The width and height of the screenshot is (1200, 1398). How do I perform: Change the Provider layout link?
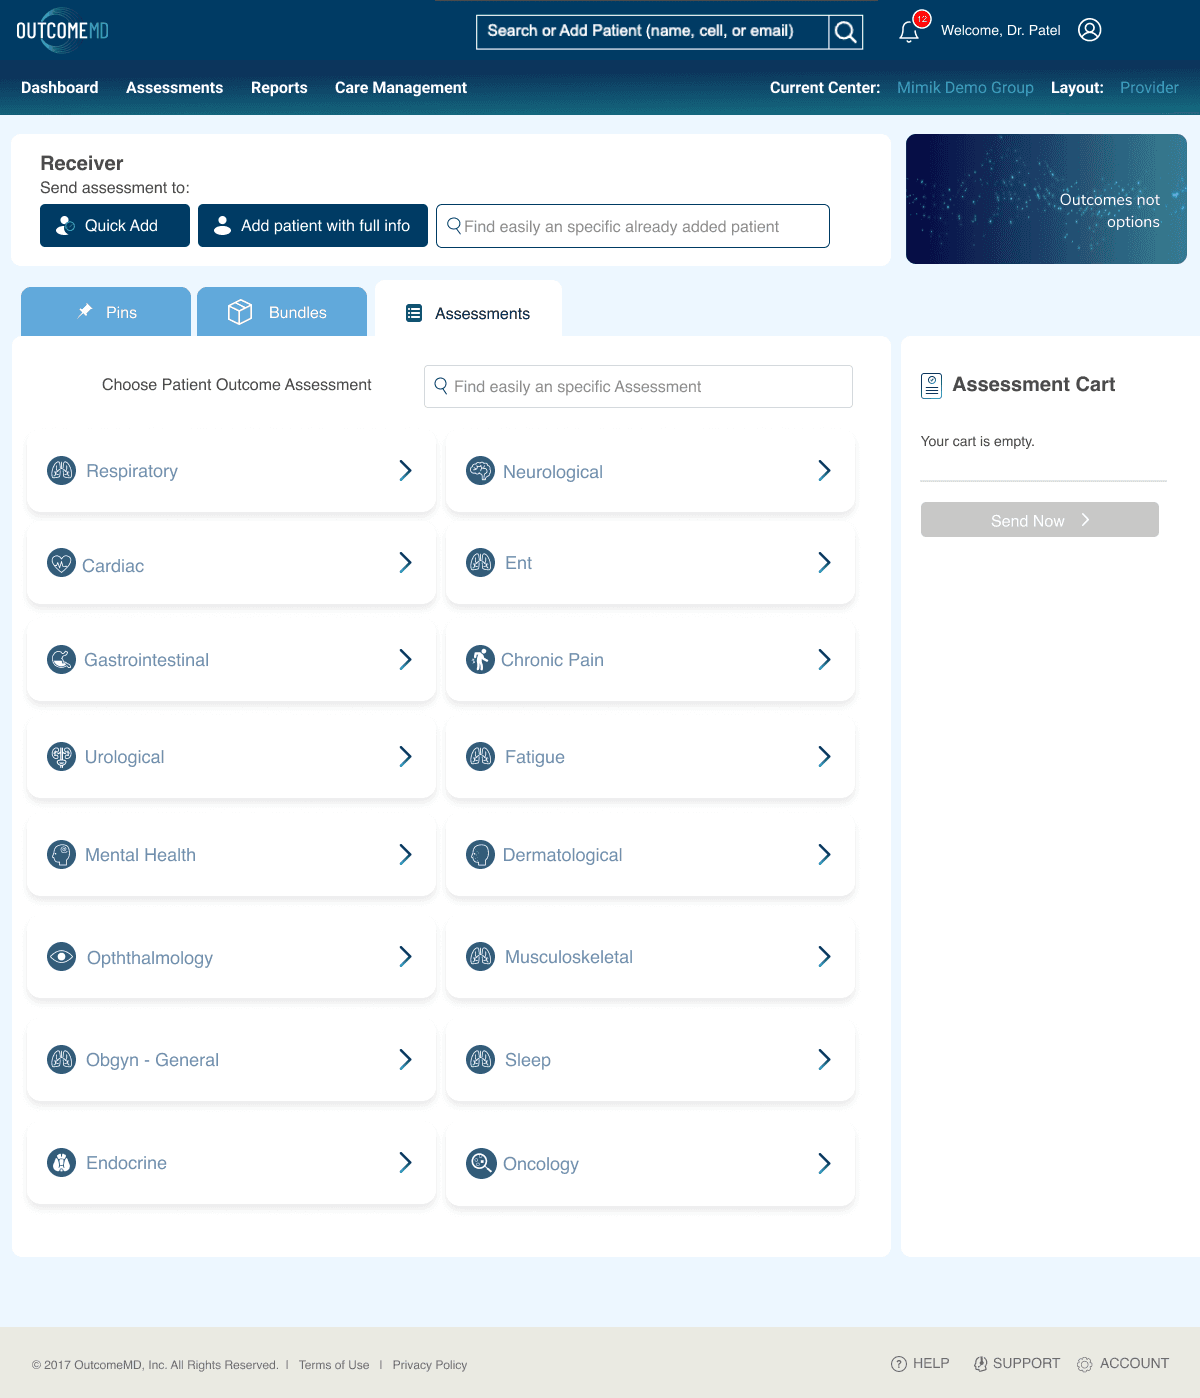point(1149,88)
